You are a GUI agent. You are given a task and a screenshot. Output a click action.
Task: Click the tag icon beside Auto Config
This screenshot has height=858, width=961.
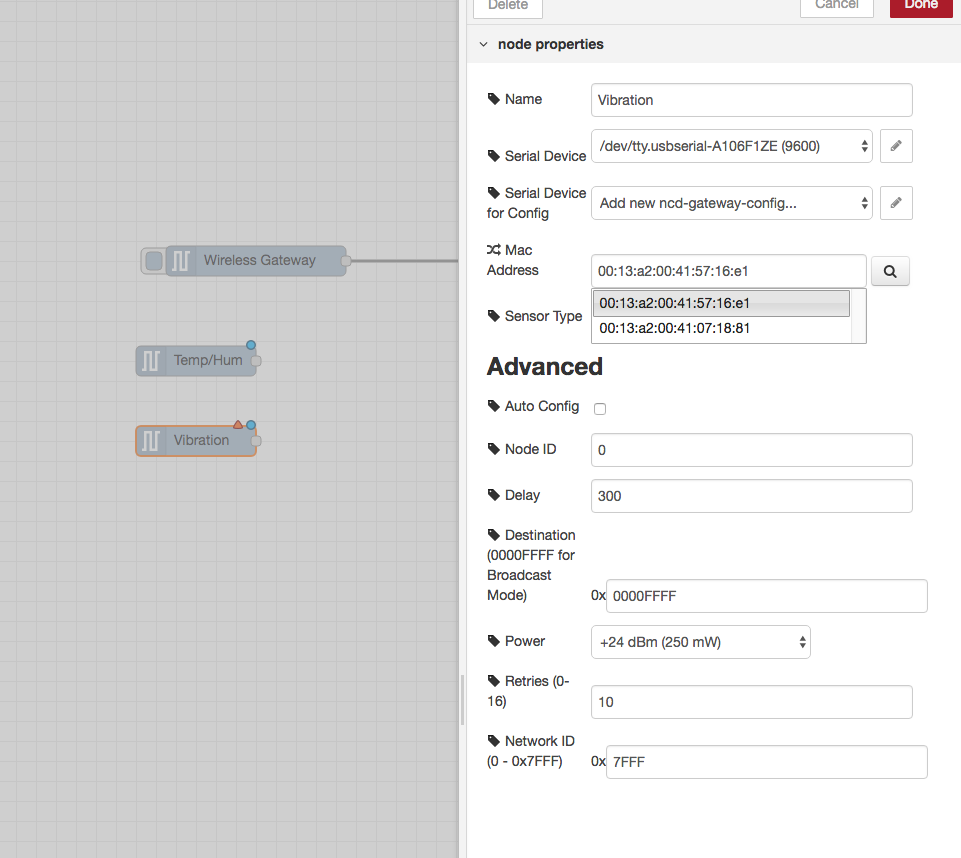pyautogui.click(x=493, y=406)
